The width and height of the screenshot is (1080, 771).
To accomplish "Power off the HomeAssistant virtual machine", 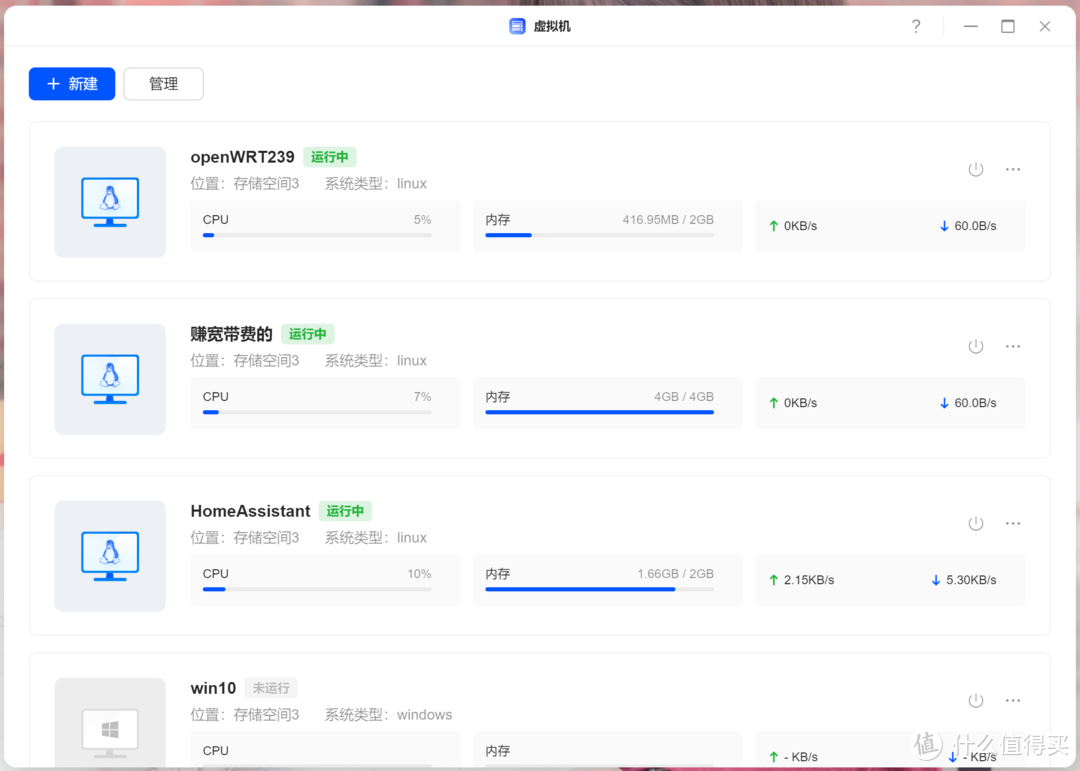I will (975, 523).
